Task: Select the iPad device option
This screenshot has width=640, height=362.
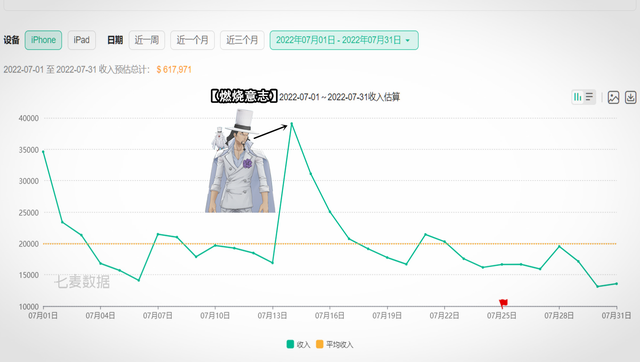Action: 82,40
